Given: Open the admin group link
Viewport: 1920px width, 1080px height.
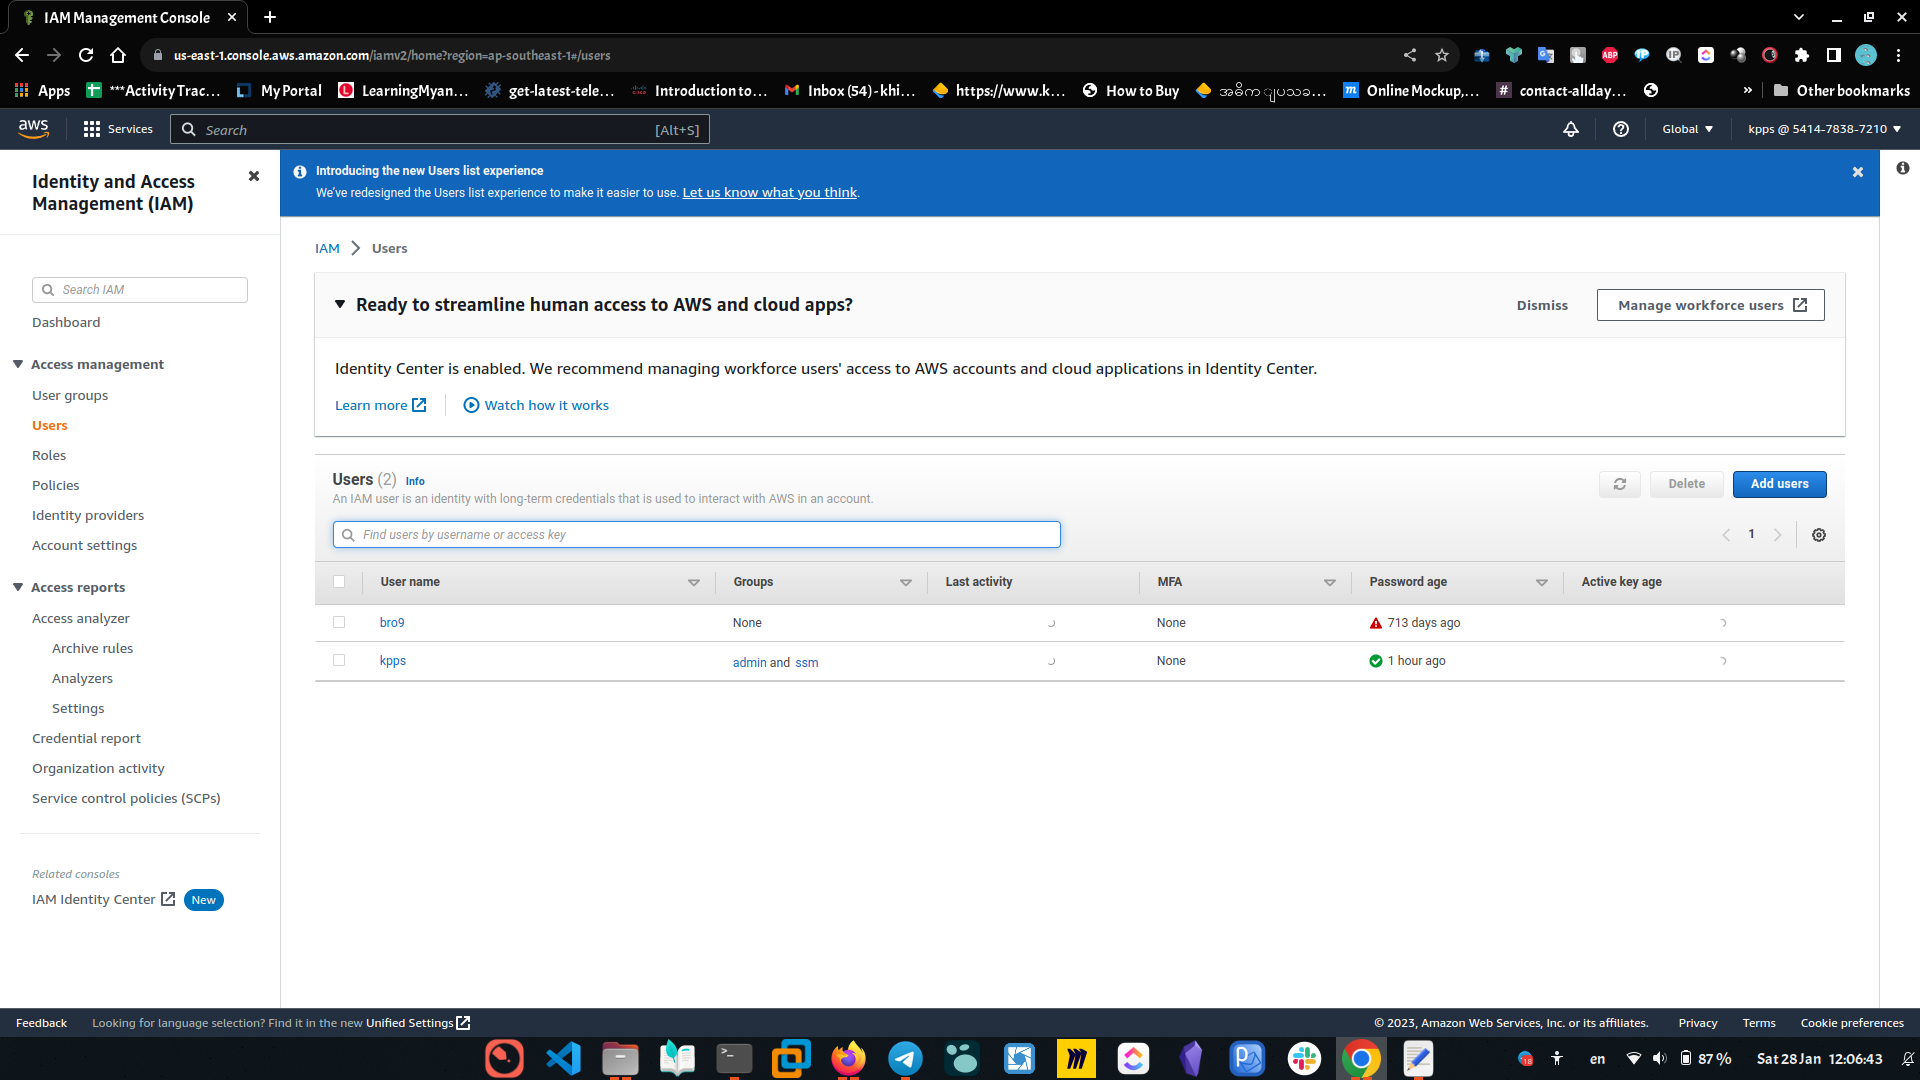Looking at the screenshot, I should pos(749,662).
